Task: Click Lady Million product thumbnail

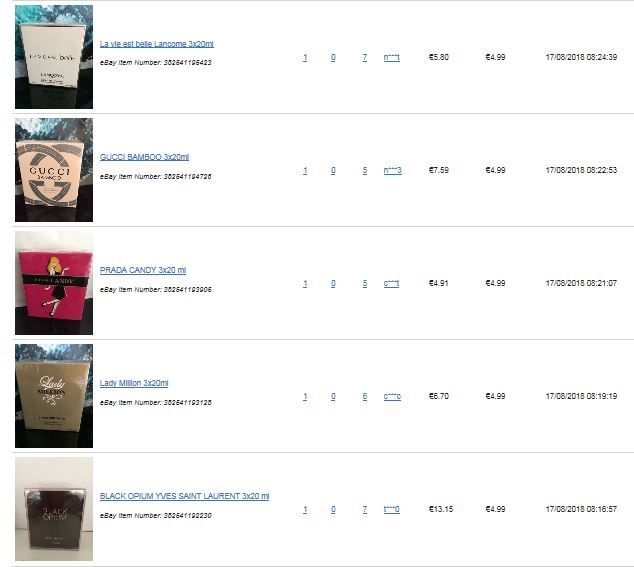Action: coord(54,396)
